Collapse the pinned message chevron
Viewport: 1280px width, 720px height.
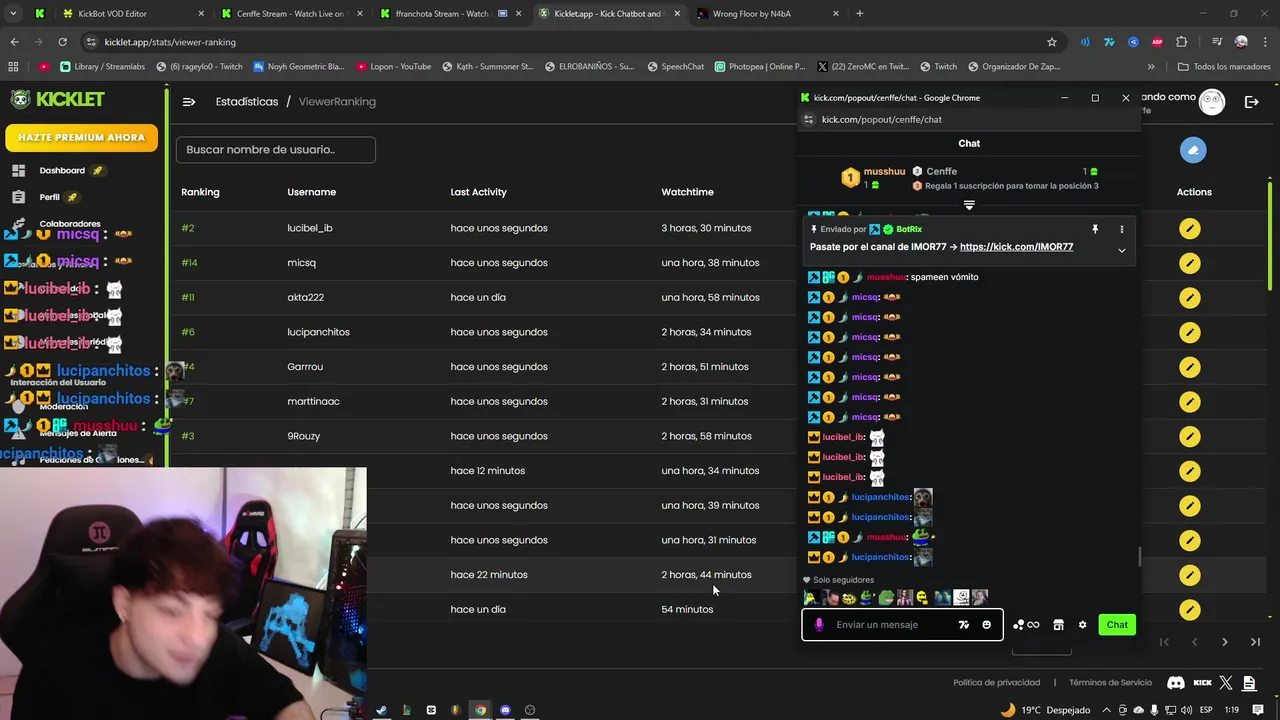pos(1121,250)
